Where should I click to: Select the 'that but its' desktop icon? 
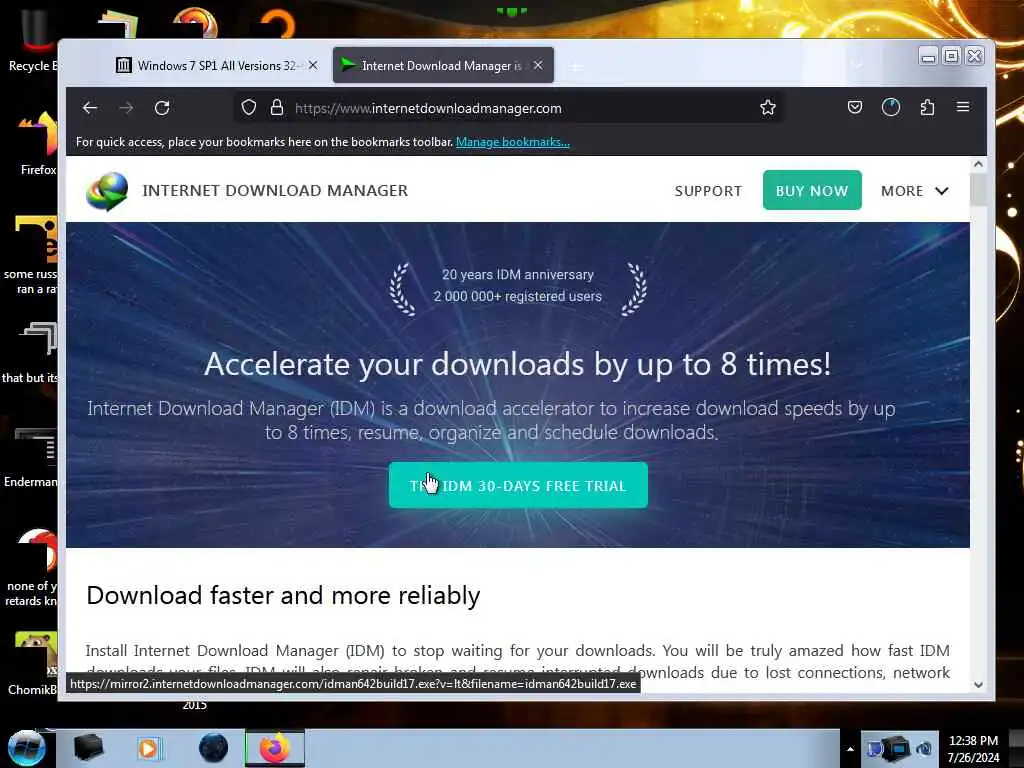[x=30, y=353]
